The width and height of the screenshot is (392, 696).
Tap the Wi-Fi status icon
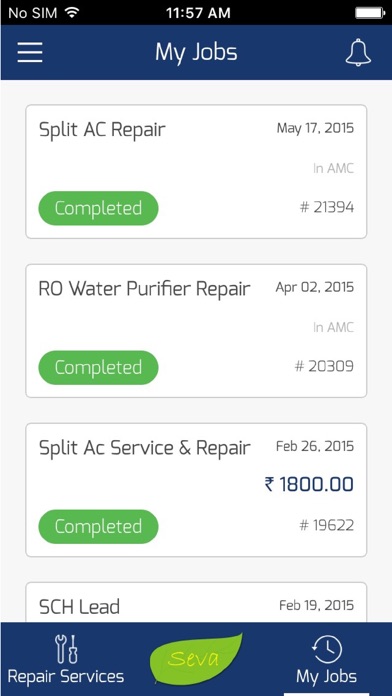tap(71, 12)
